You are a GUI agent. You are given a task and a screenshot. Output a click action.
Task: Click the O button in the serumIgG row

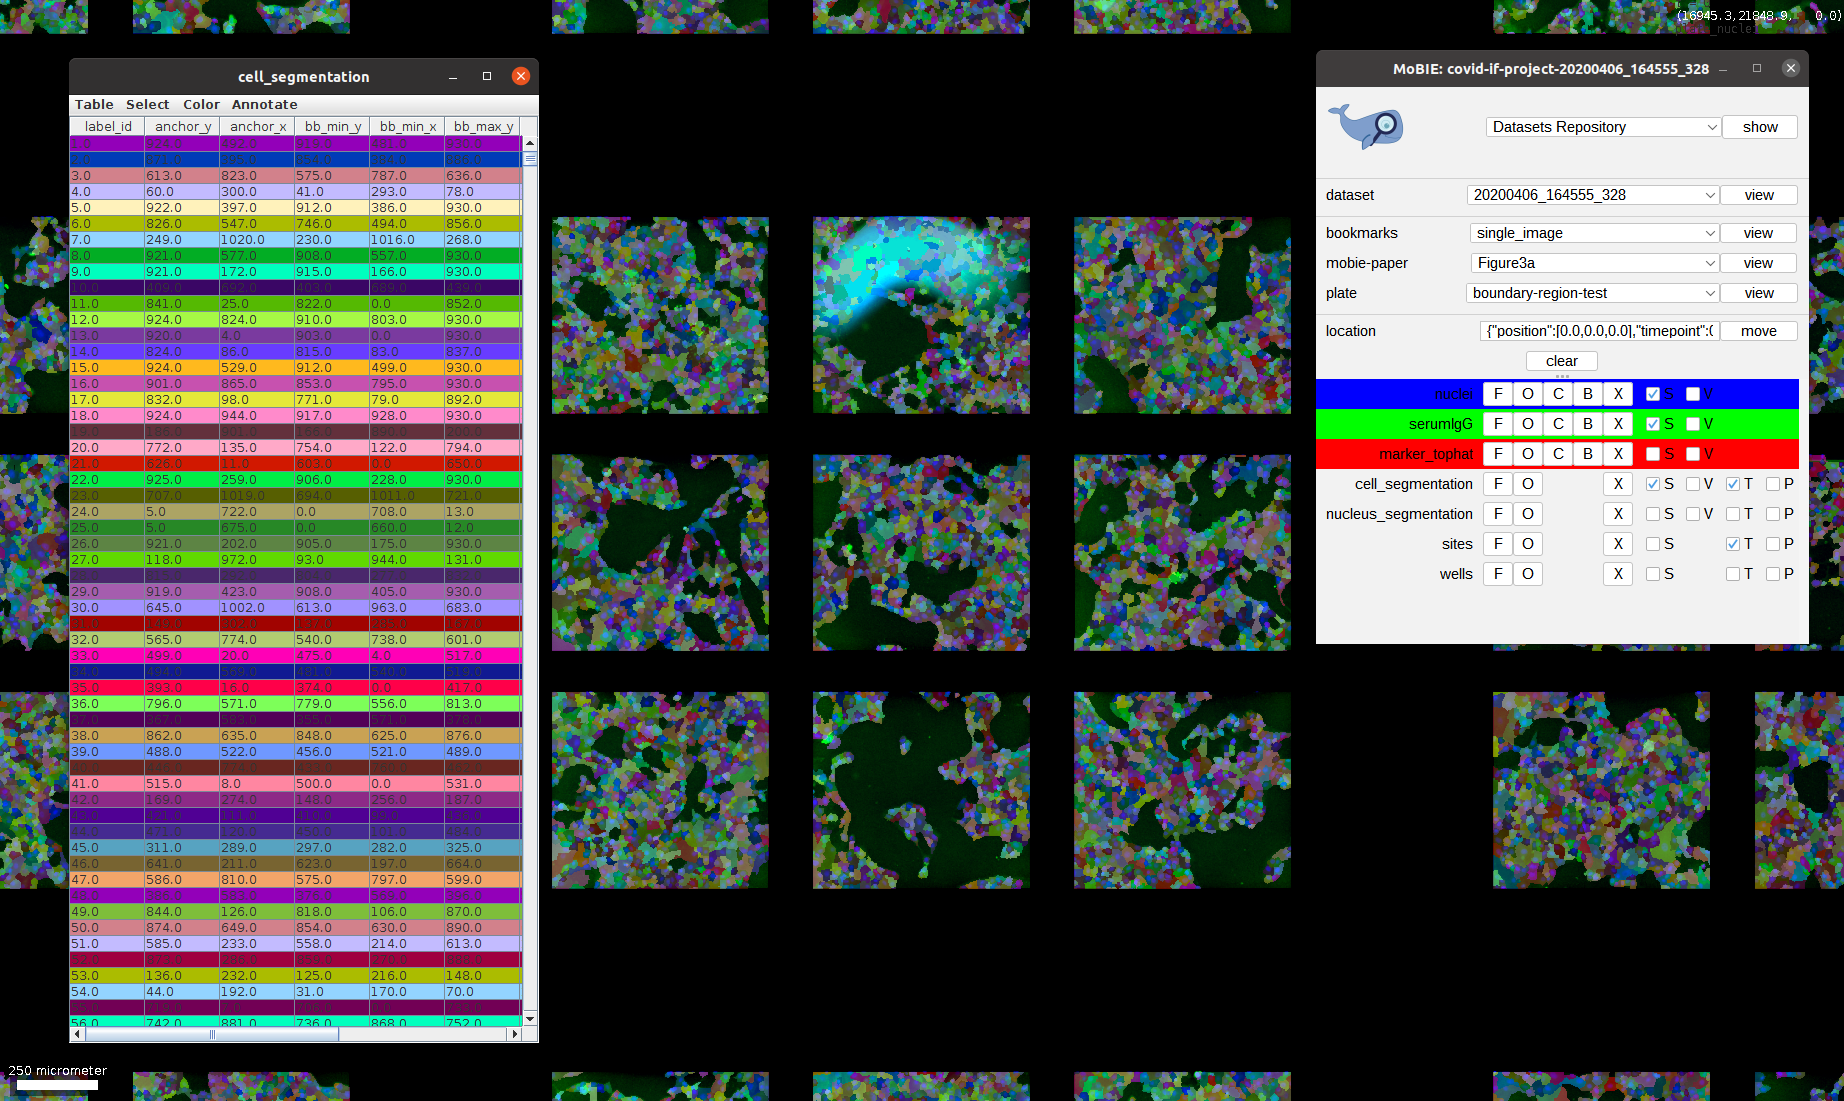click(1527, 424)
